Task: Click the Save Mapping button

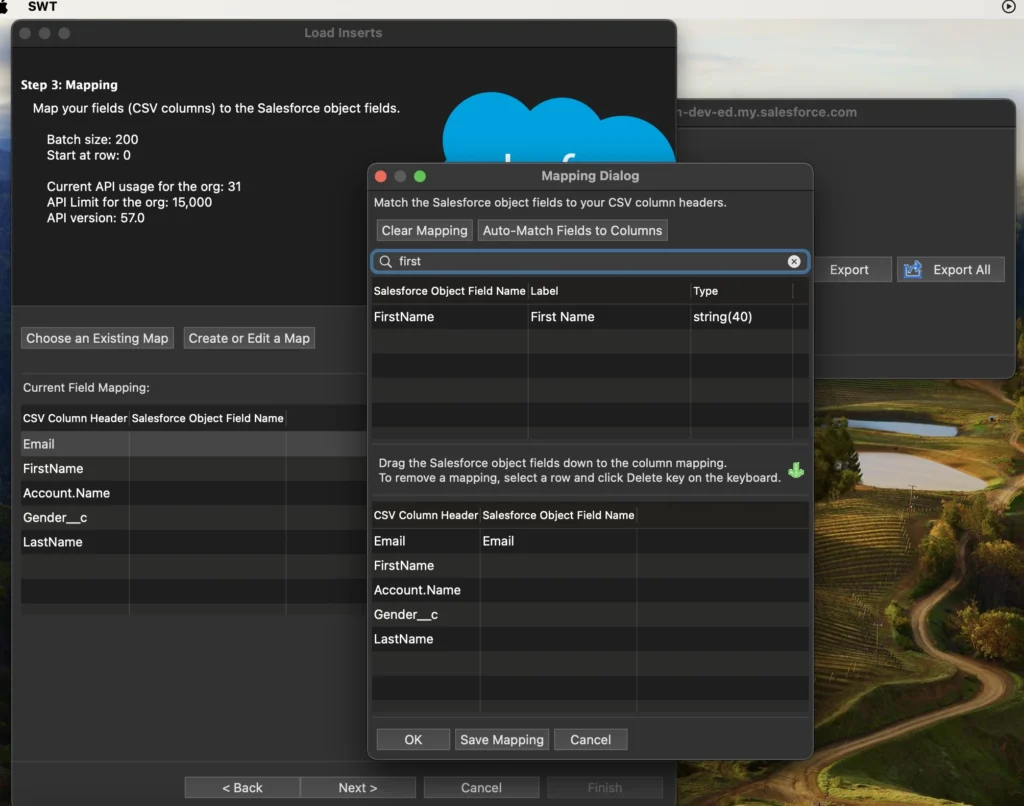Action: pos(502,739)
